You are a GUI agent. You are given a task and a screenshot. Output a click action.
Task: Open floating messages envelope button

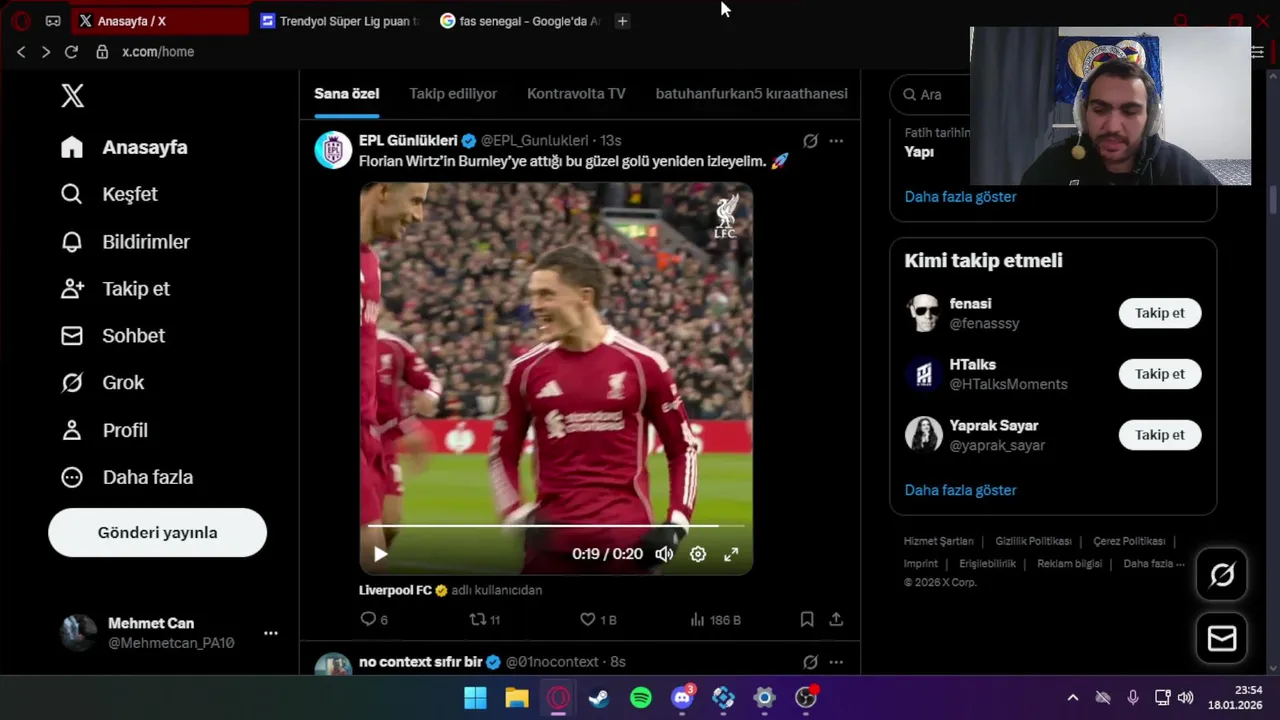pos(1222,638)
